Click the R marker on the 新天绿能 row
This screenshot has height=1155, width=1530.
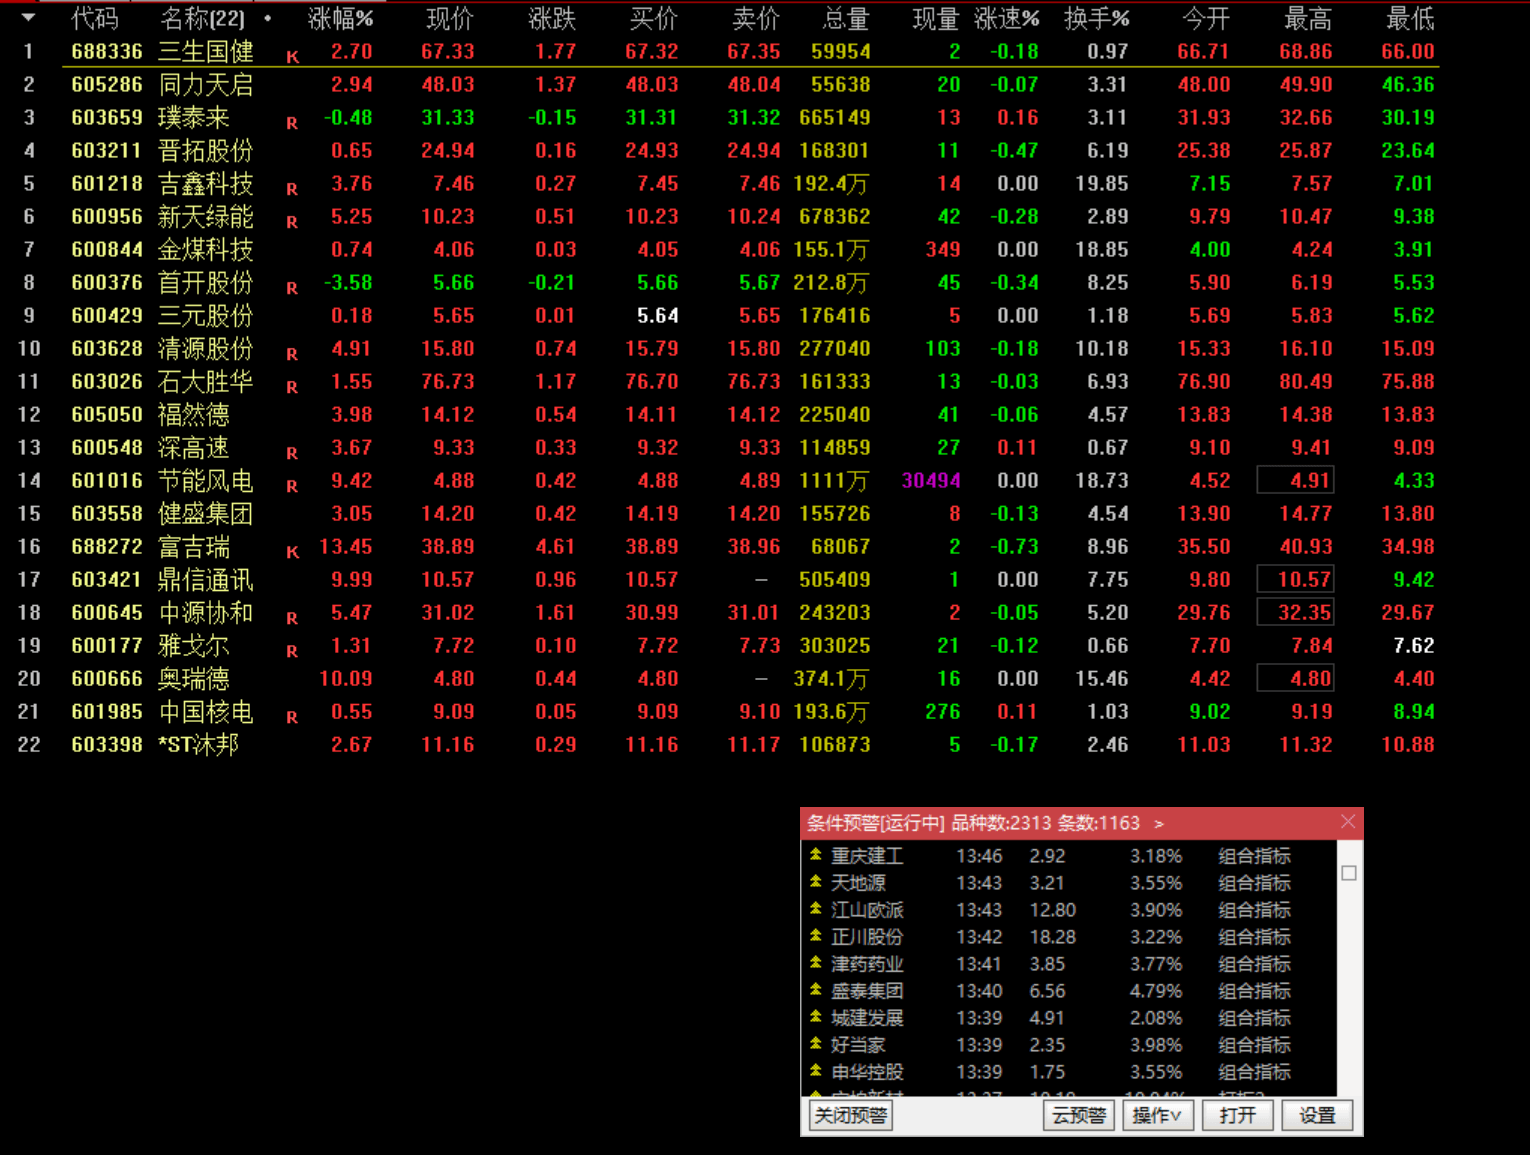pyautogui.click(x=292, y=222)
